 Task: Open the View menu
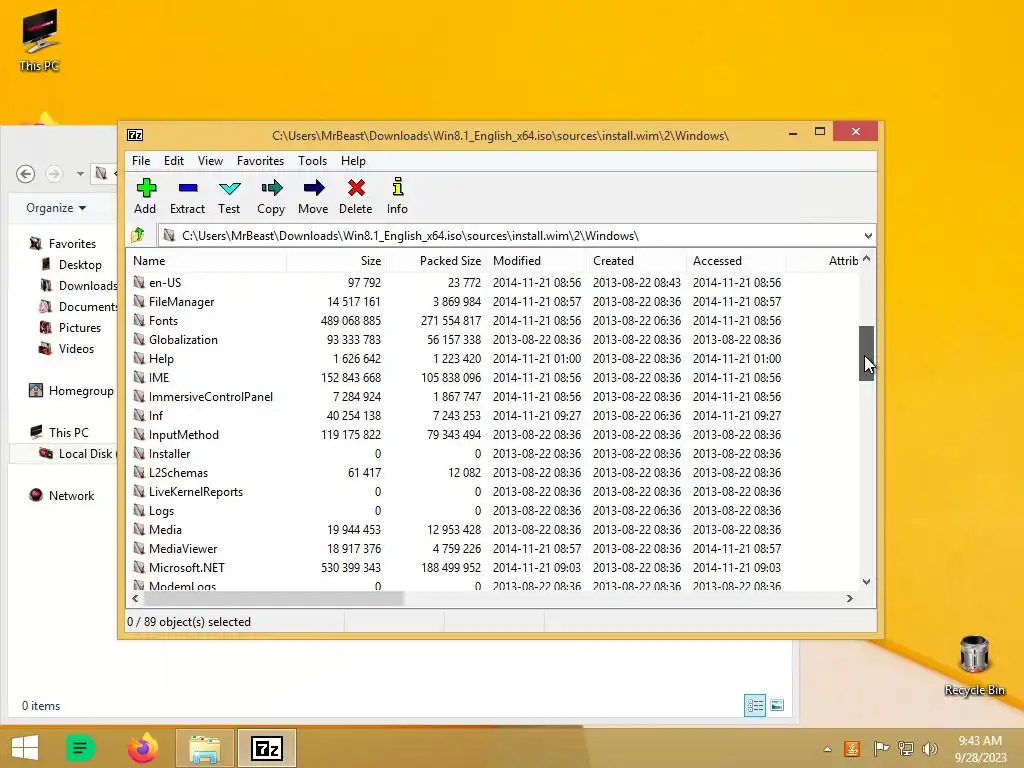click(x=210, y=161)
